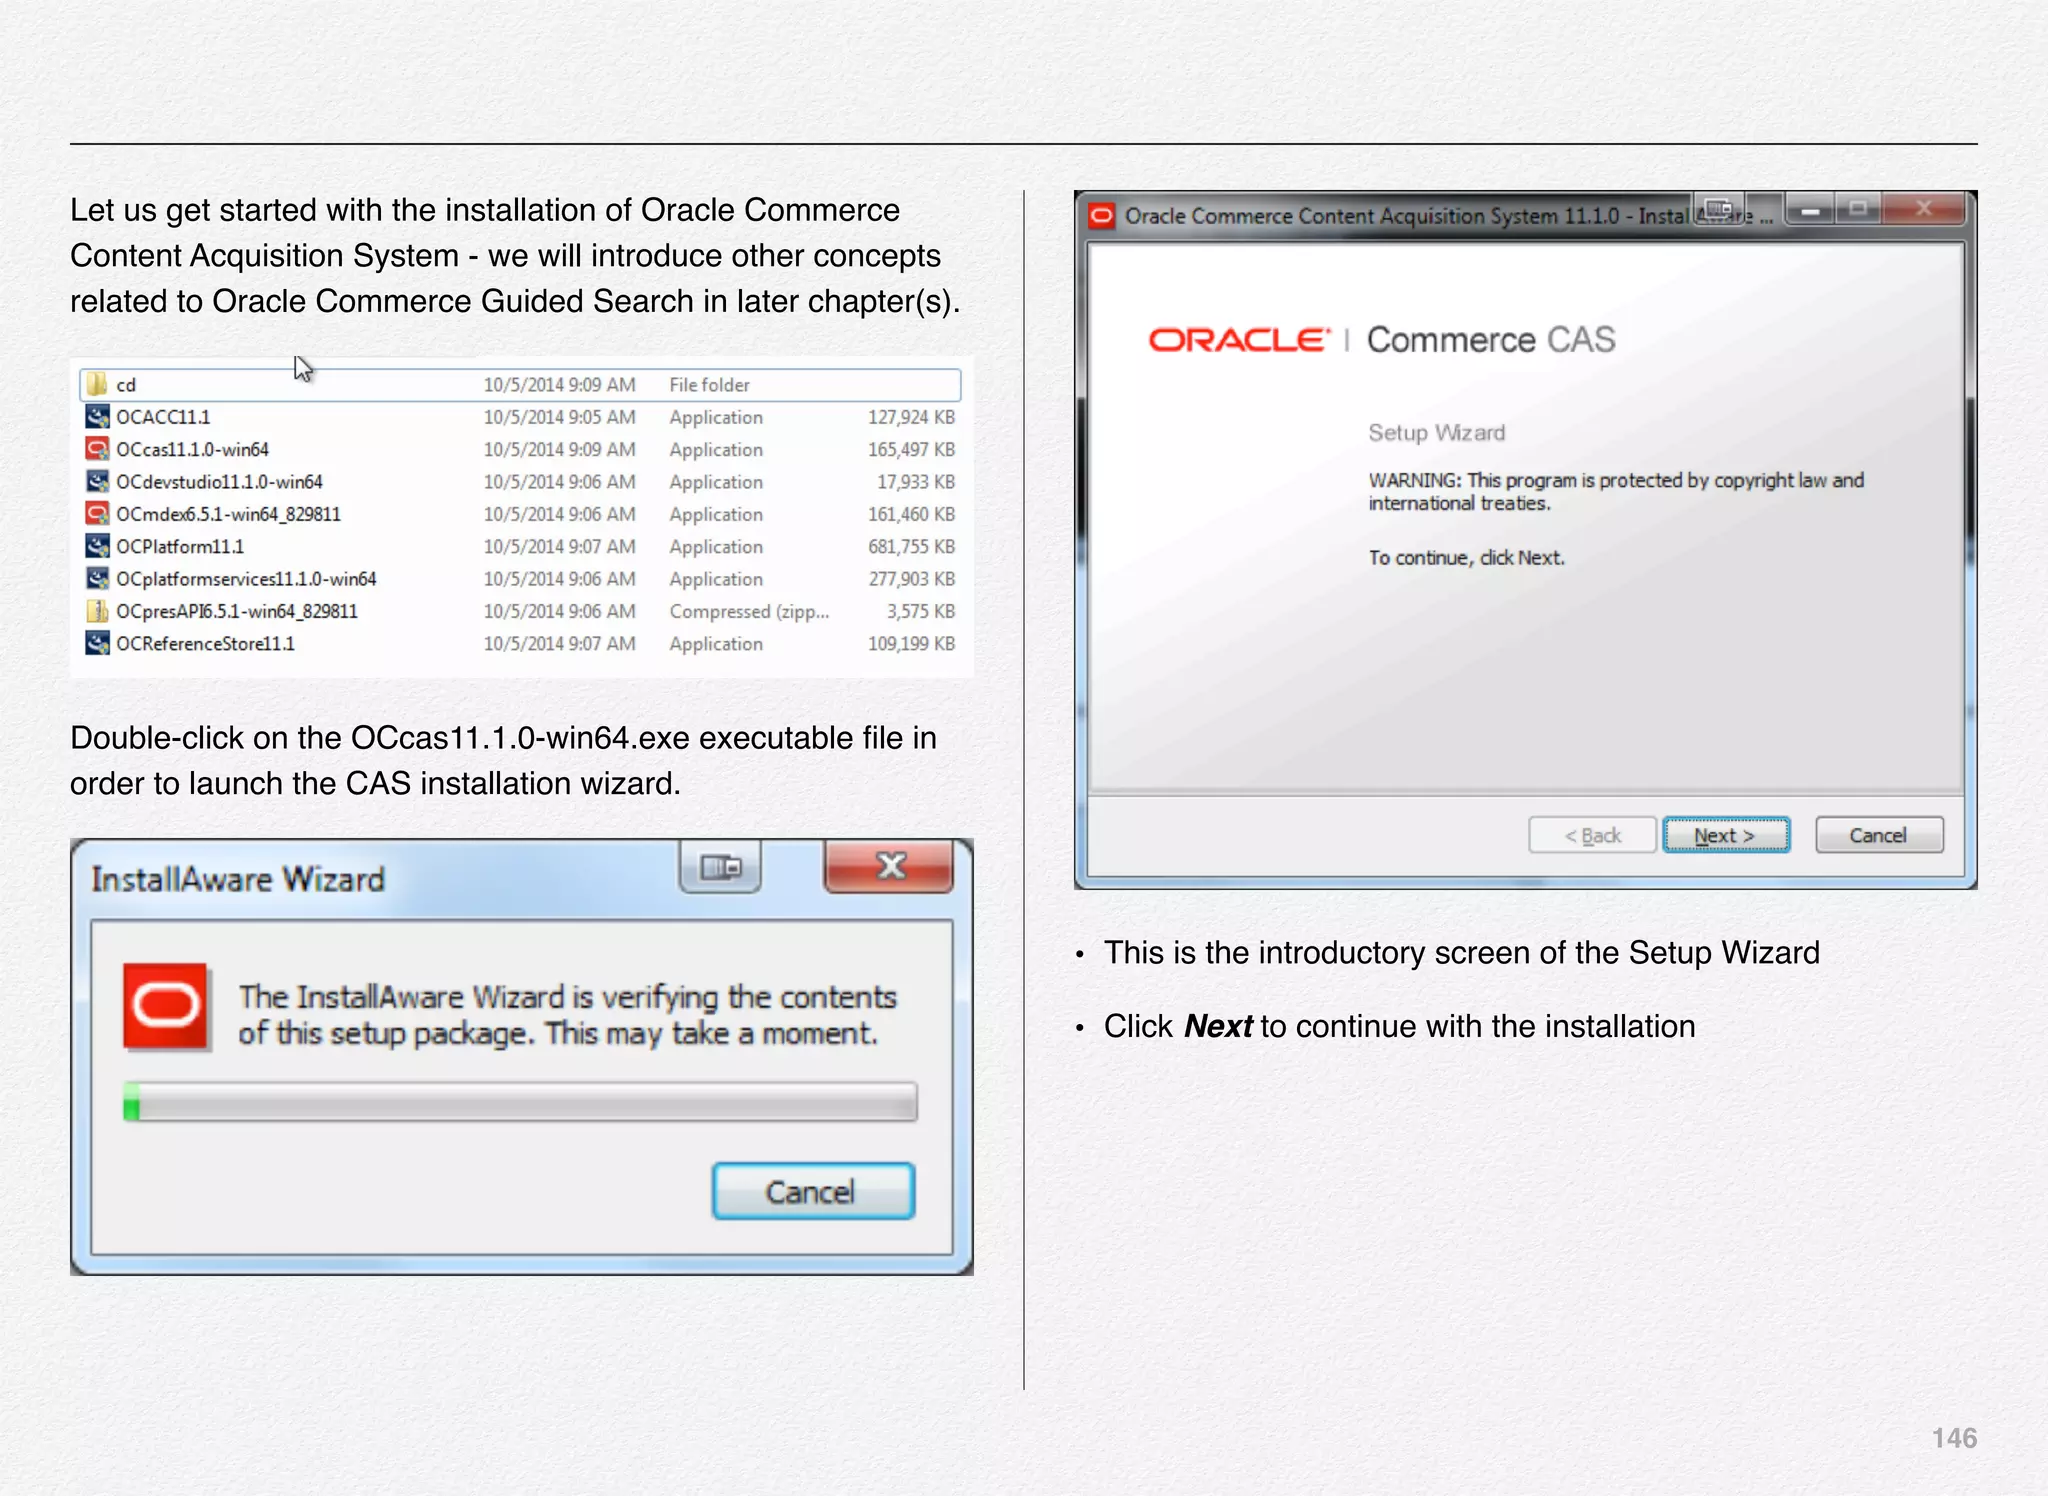Close the InstallAware Wizard dialog

tap(889, 865)
